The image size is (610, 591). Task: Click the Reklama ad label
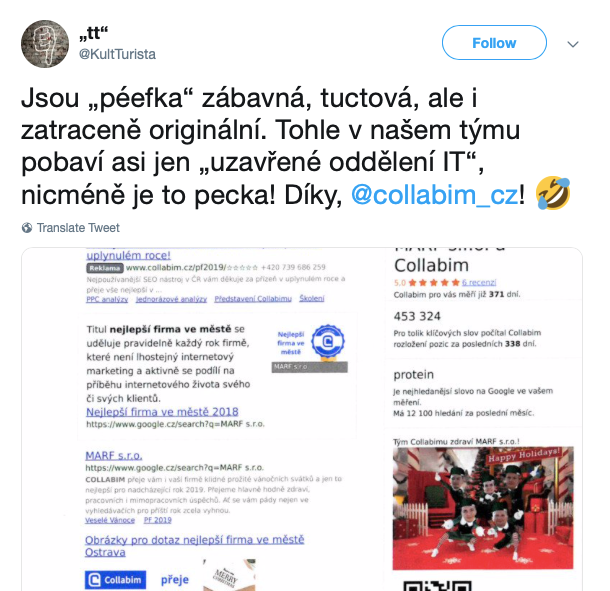(x=105, y=268)
